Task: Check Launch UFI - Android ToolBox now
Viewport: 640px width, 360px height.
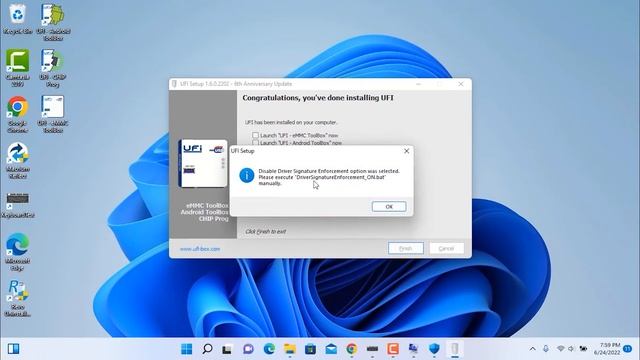Action: click(x=255, y=143)
